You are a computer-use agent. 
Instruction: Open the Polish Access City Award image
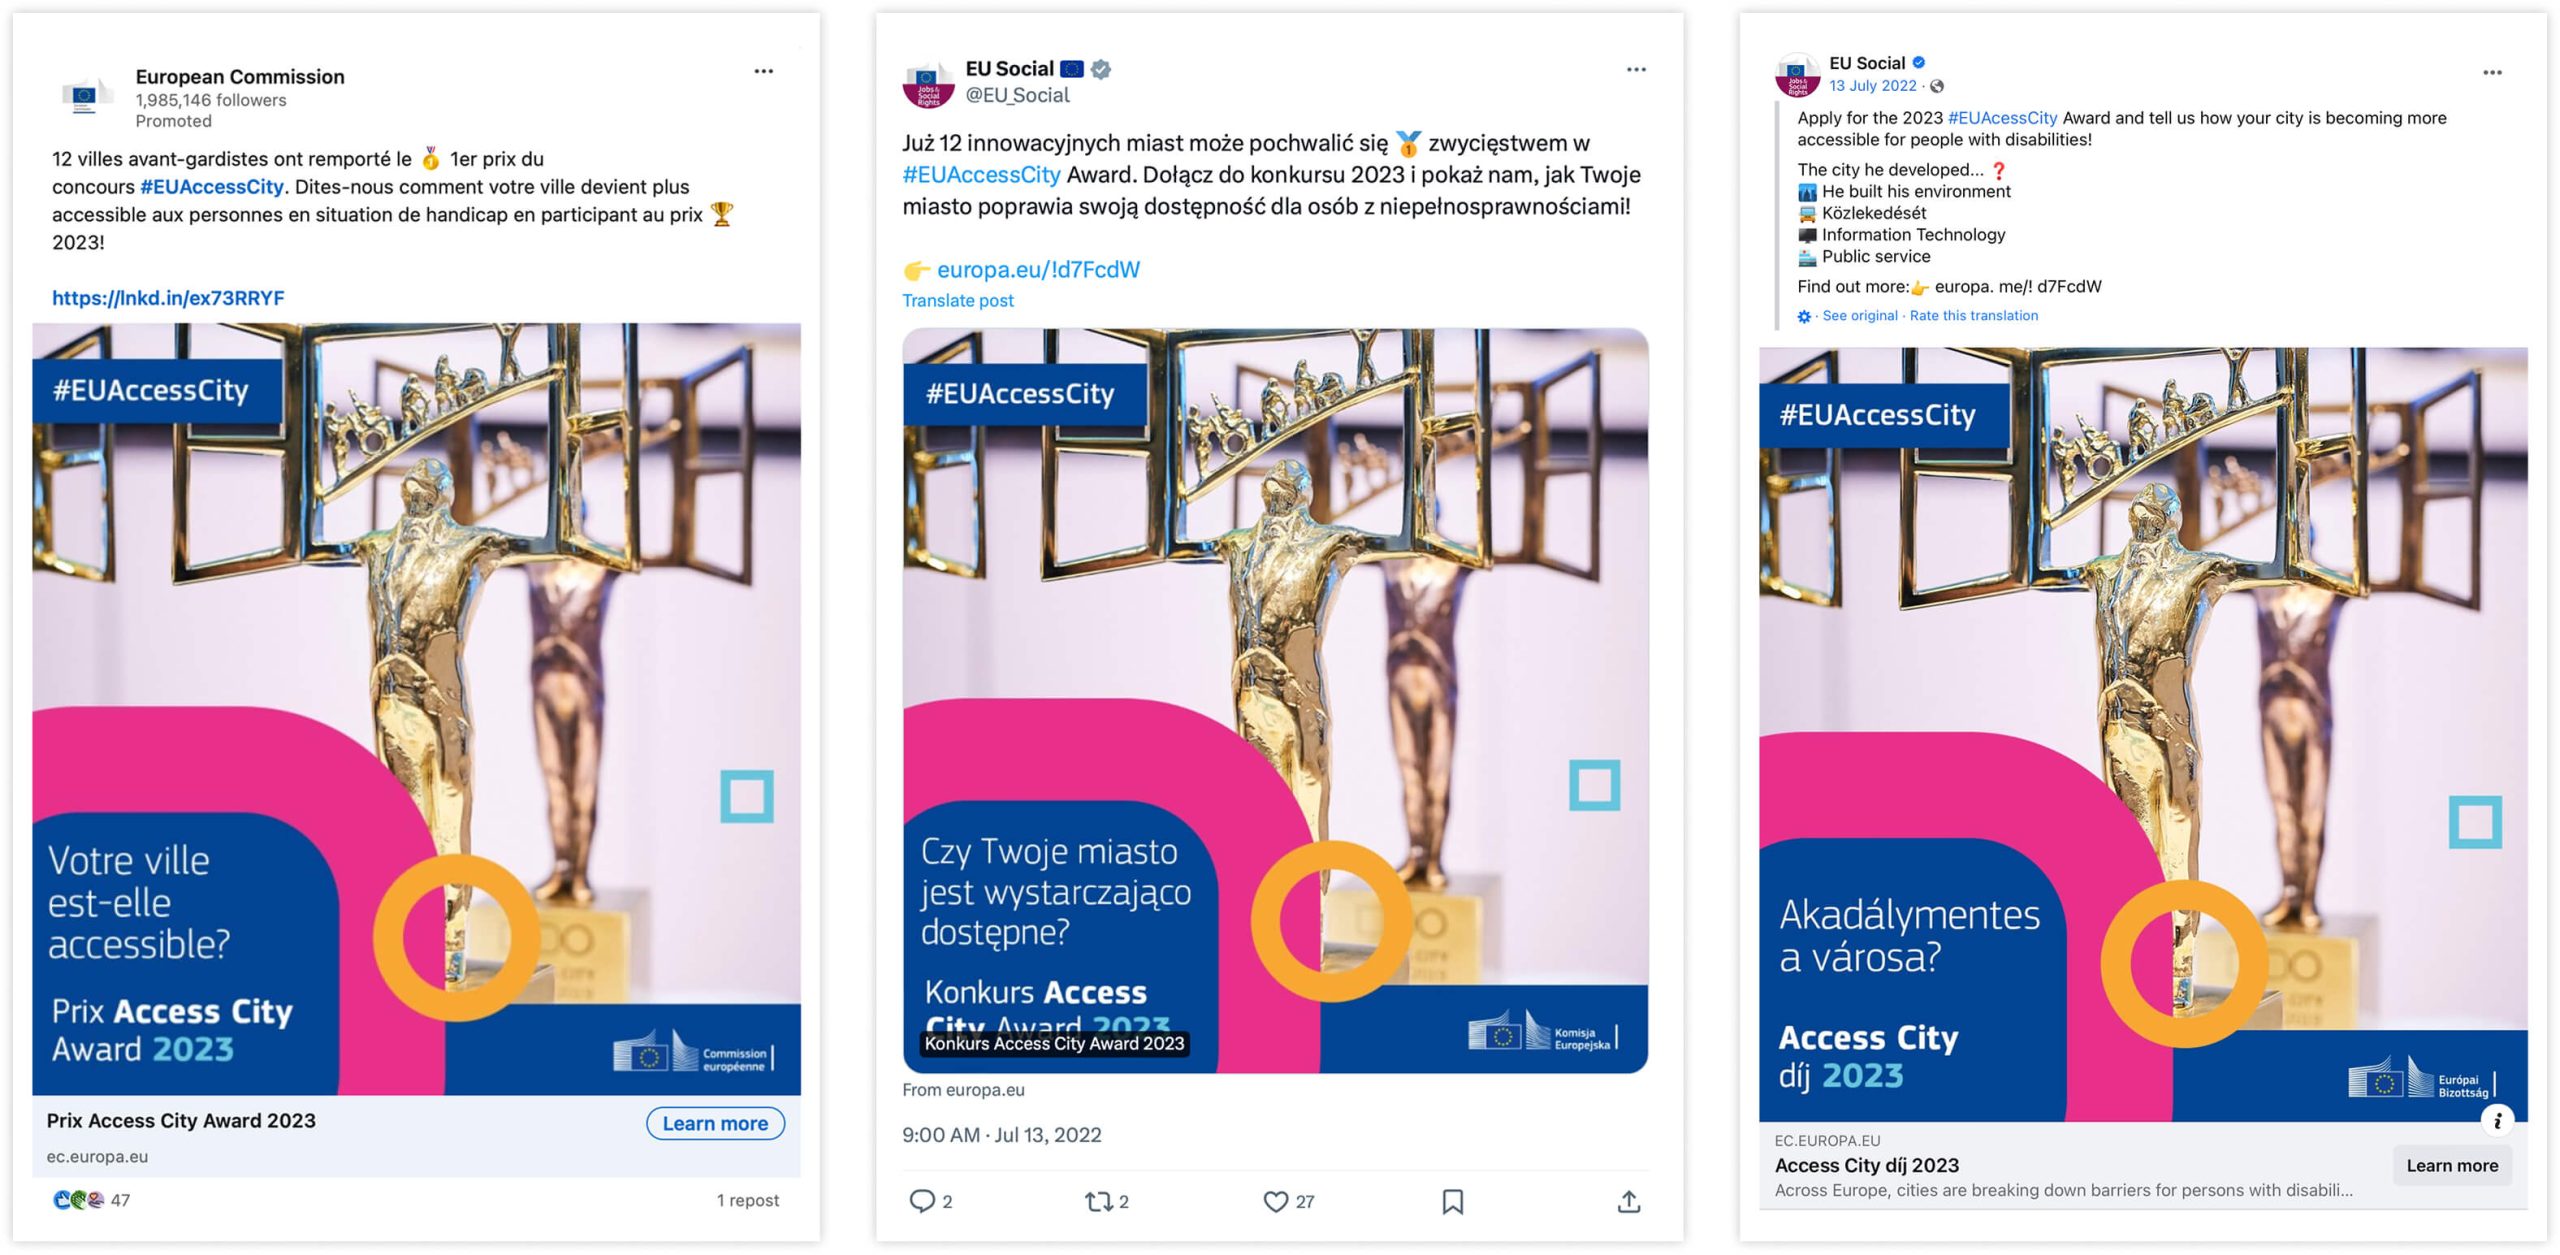[x=1275, y=700]
